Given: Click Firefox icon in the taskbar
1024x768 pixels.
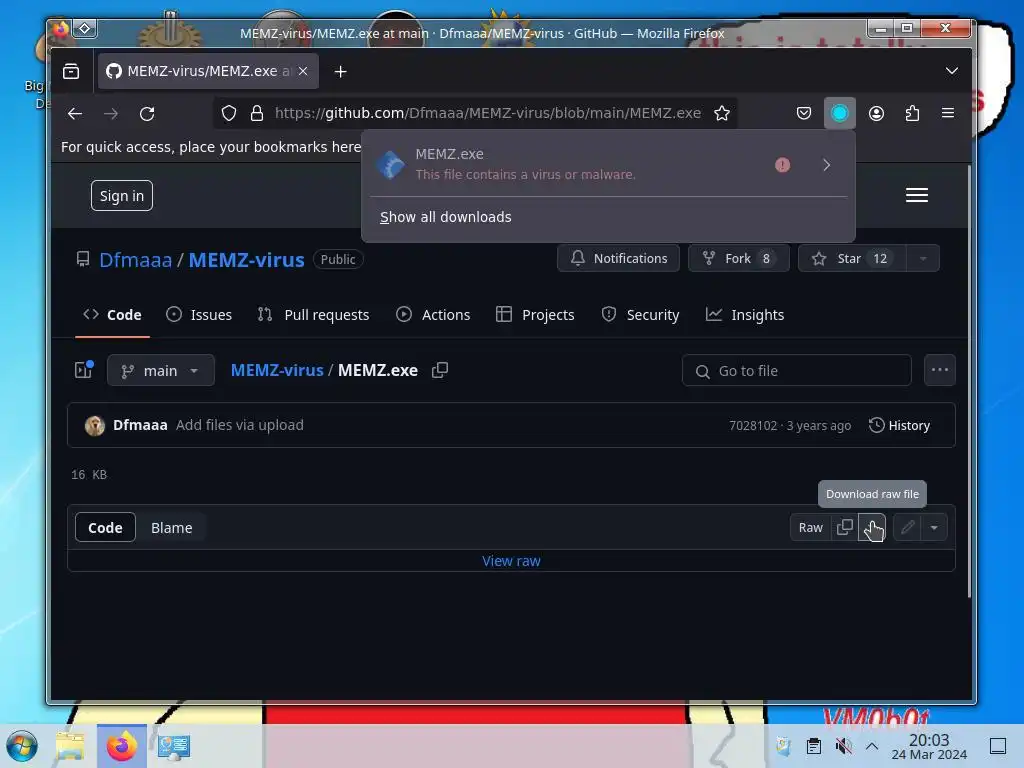Looking at the screenshot, I should [x=121, y=746].
